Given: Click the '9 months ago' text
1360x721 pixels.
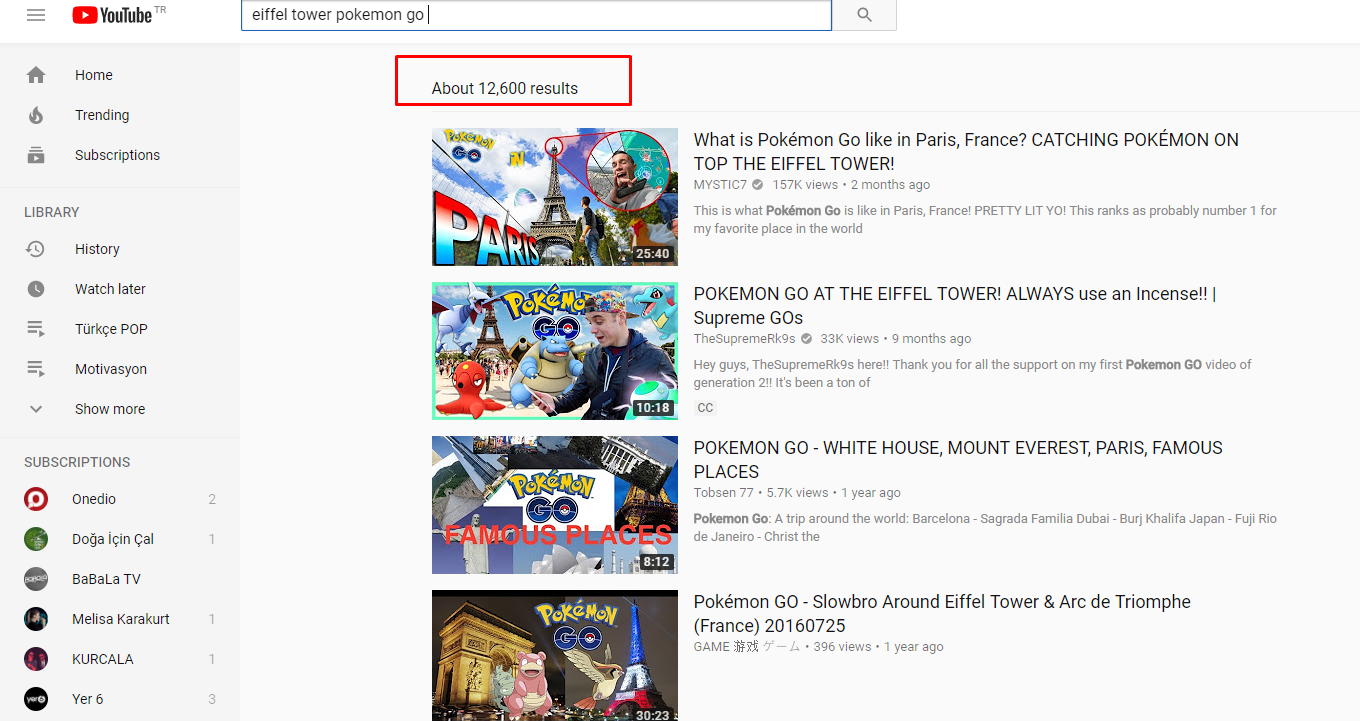Looking at the screenshot, I should tap(932, 339).
